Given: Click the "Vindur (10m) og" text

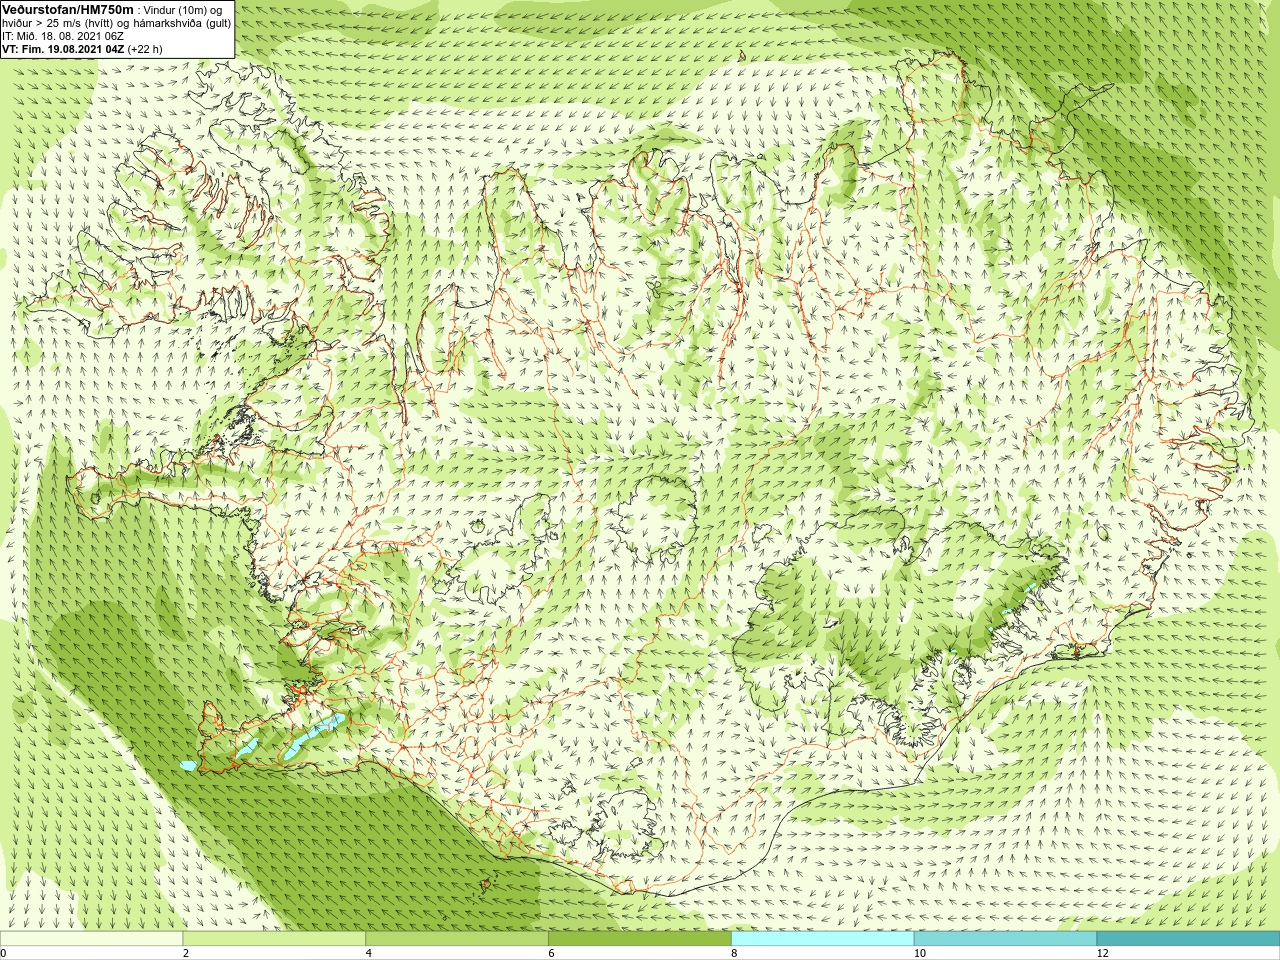Looking at the screenshot, I should click(183, 9).
